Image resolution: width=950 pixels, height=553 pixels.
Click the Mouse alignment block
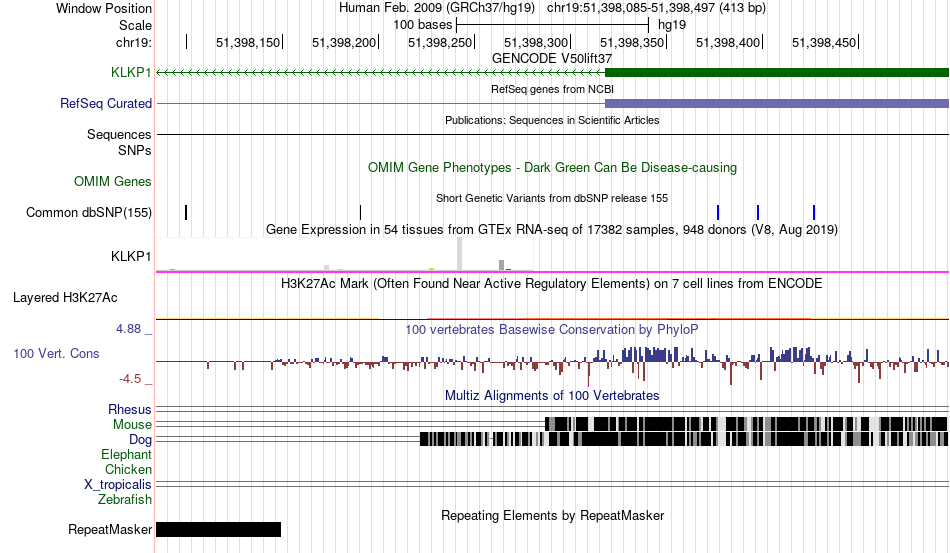coord(746,424)
